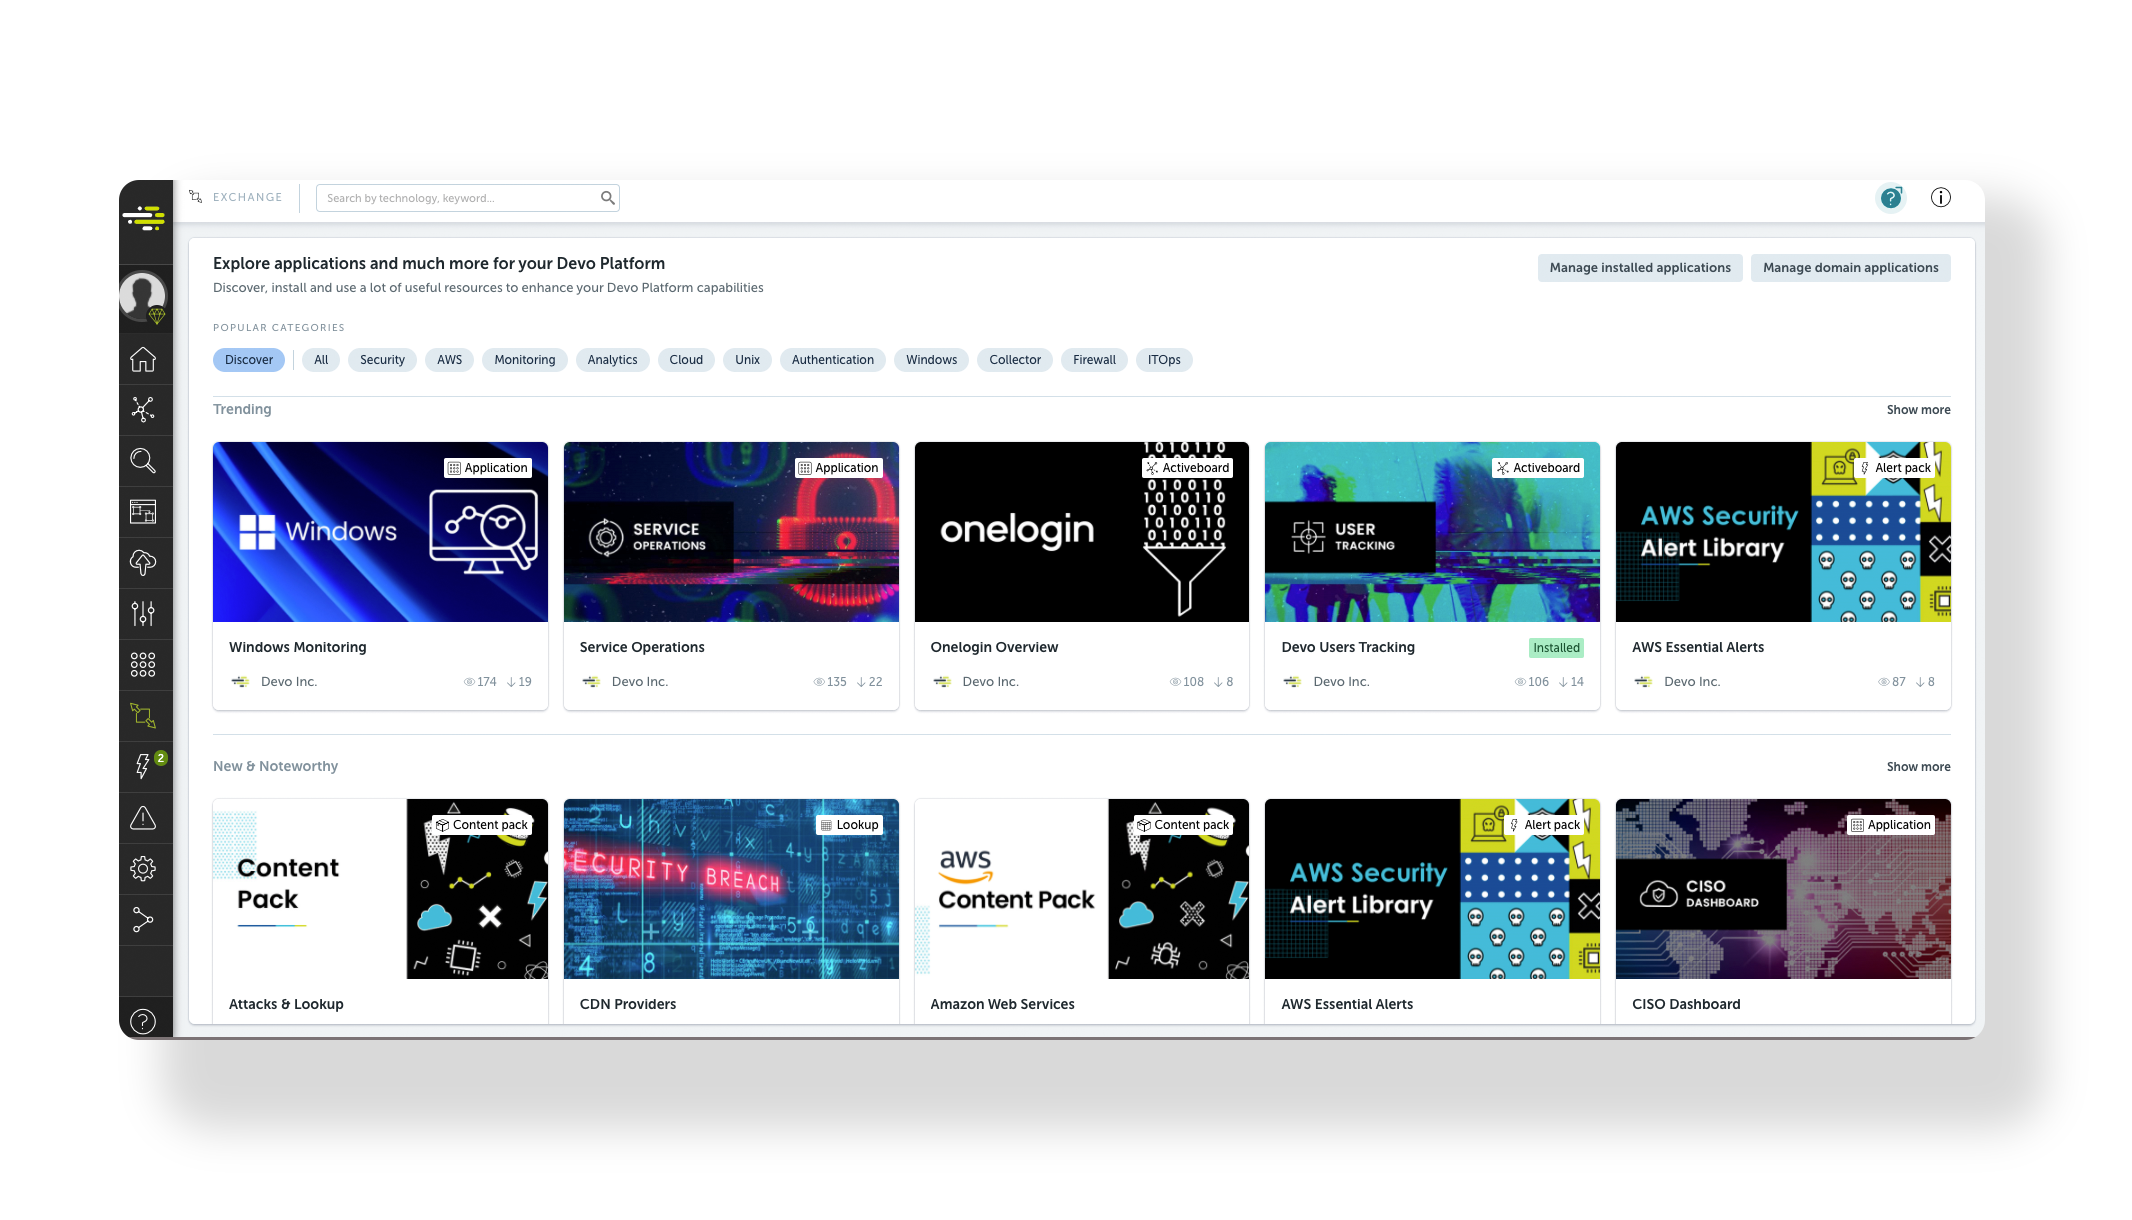The width and height of the screenshot is (2132, 1220).
Task: Click the lightning bolt icon with badge
Action: point(143,766)
